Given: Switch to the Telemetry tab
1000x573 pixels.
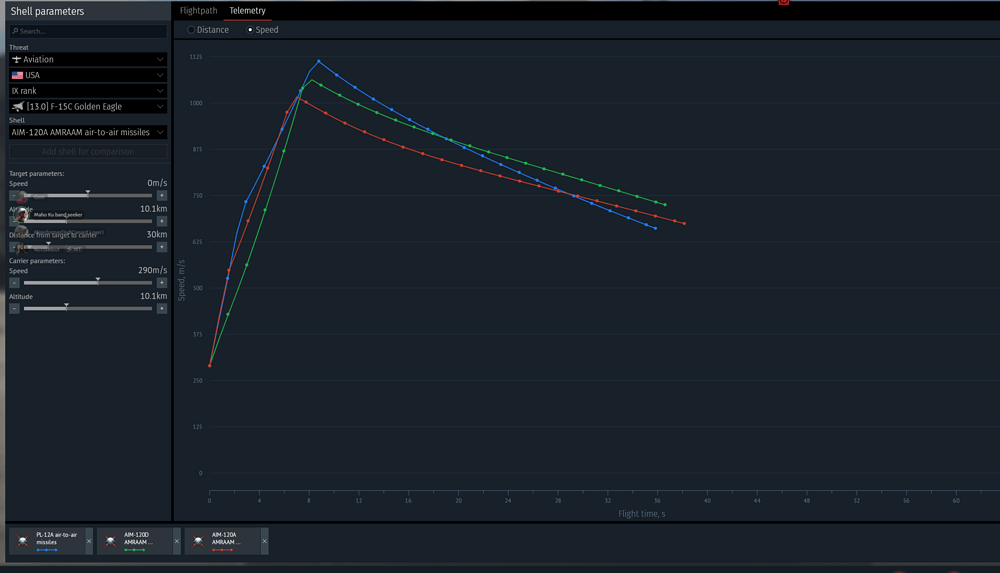Looking at the screenshot, I should [247, 11].
